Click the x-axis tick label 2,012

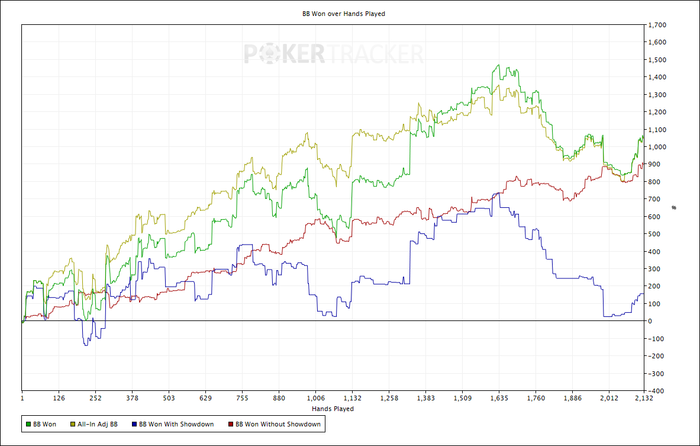(609, 398)
